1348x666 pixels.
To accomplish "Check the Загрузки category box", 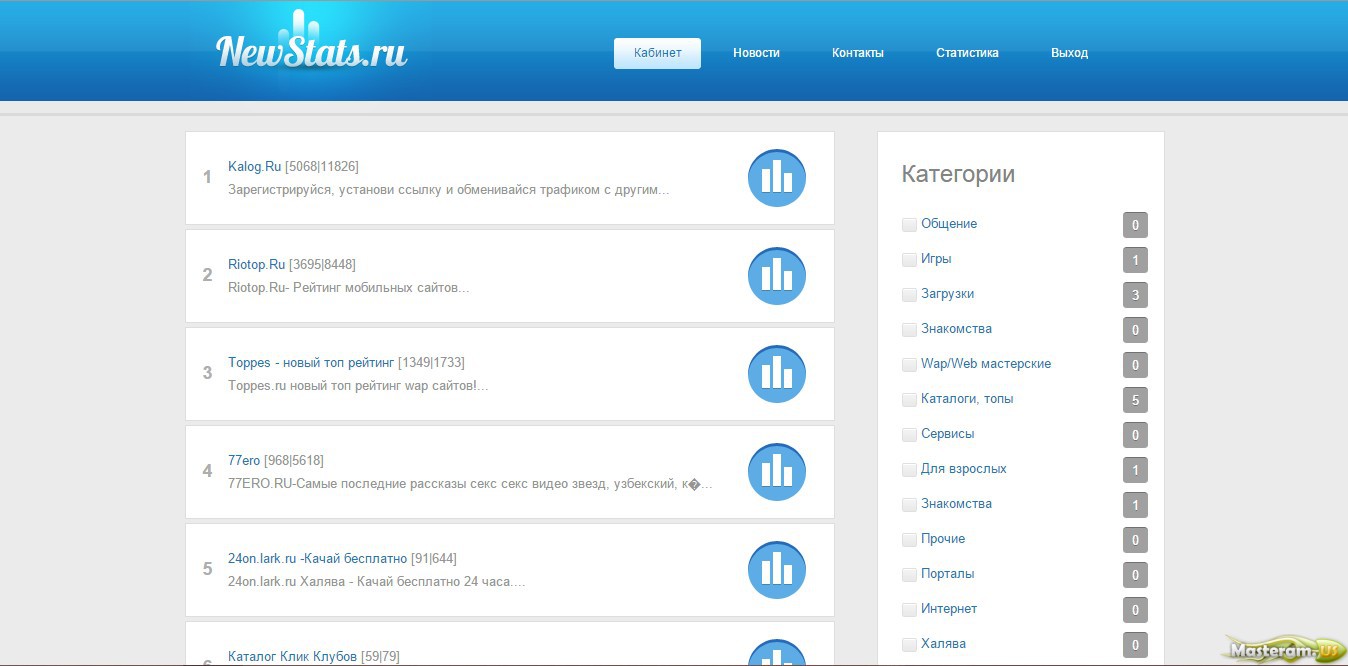I will 909,295.
